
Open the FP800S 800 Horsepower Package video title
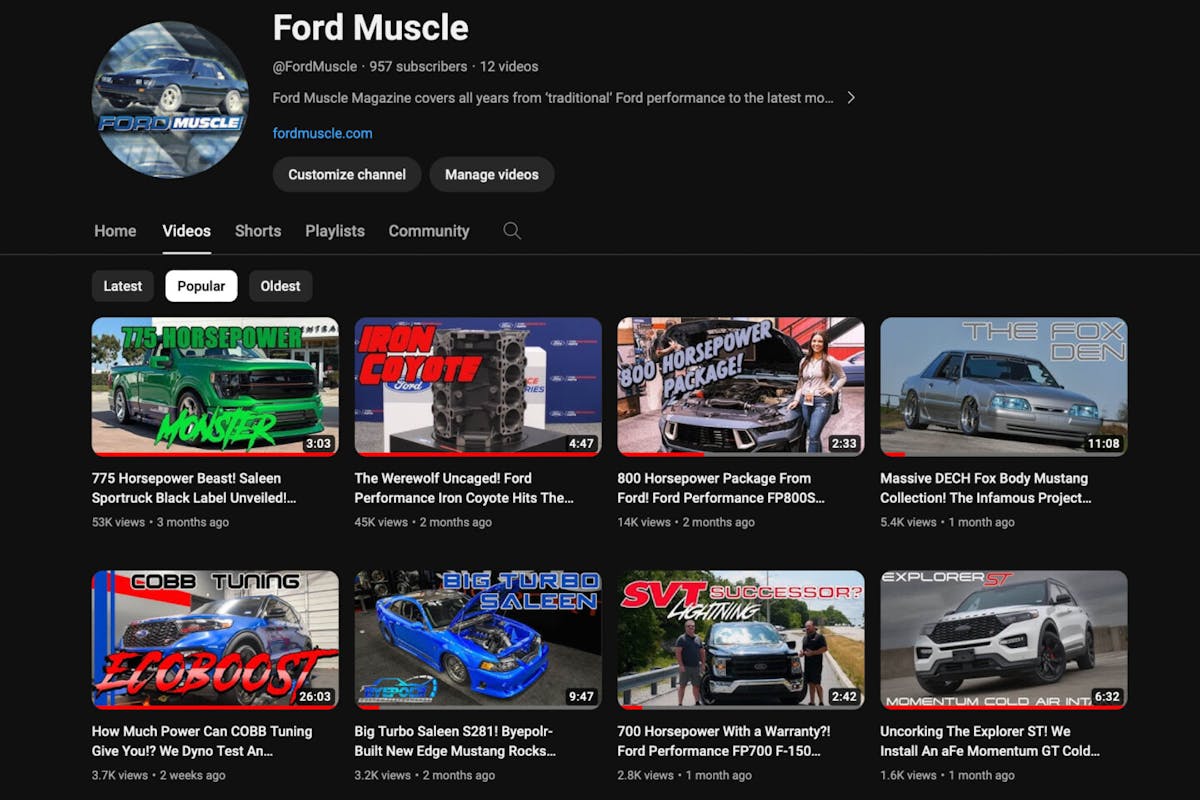(x=740, y=488)
